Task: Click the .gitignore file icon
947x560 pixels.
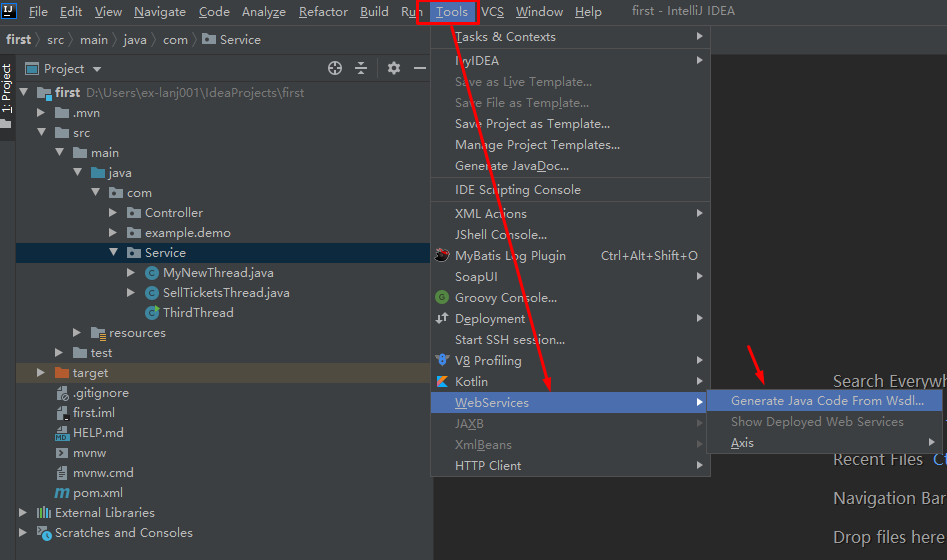Action: (x=62, y=393)
